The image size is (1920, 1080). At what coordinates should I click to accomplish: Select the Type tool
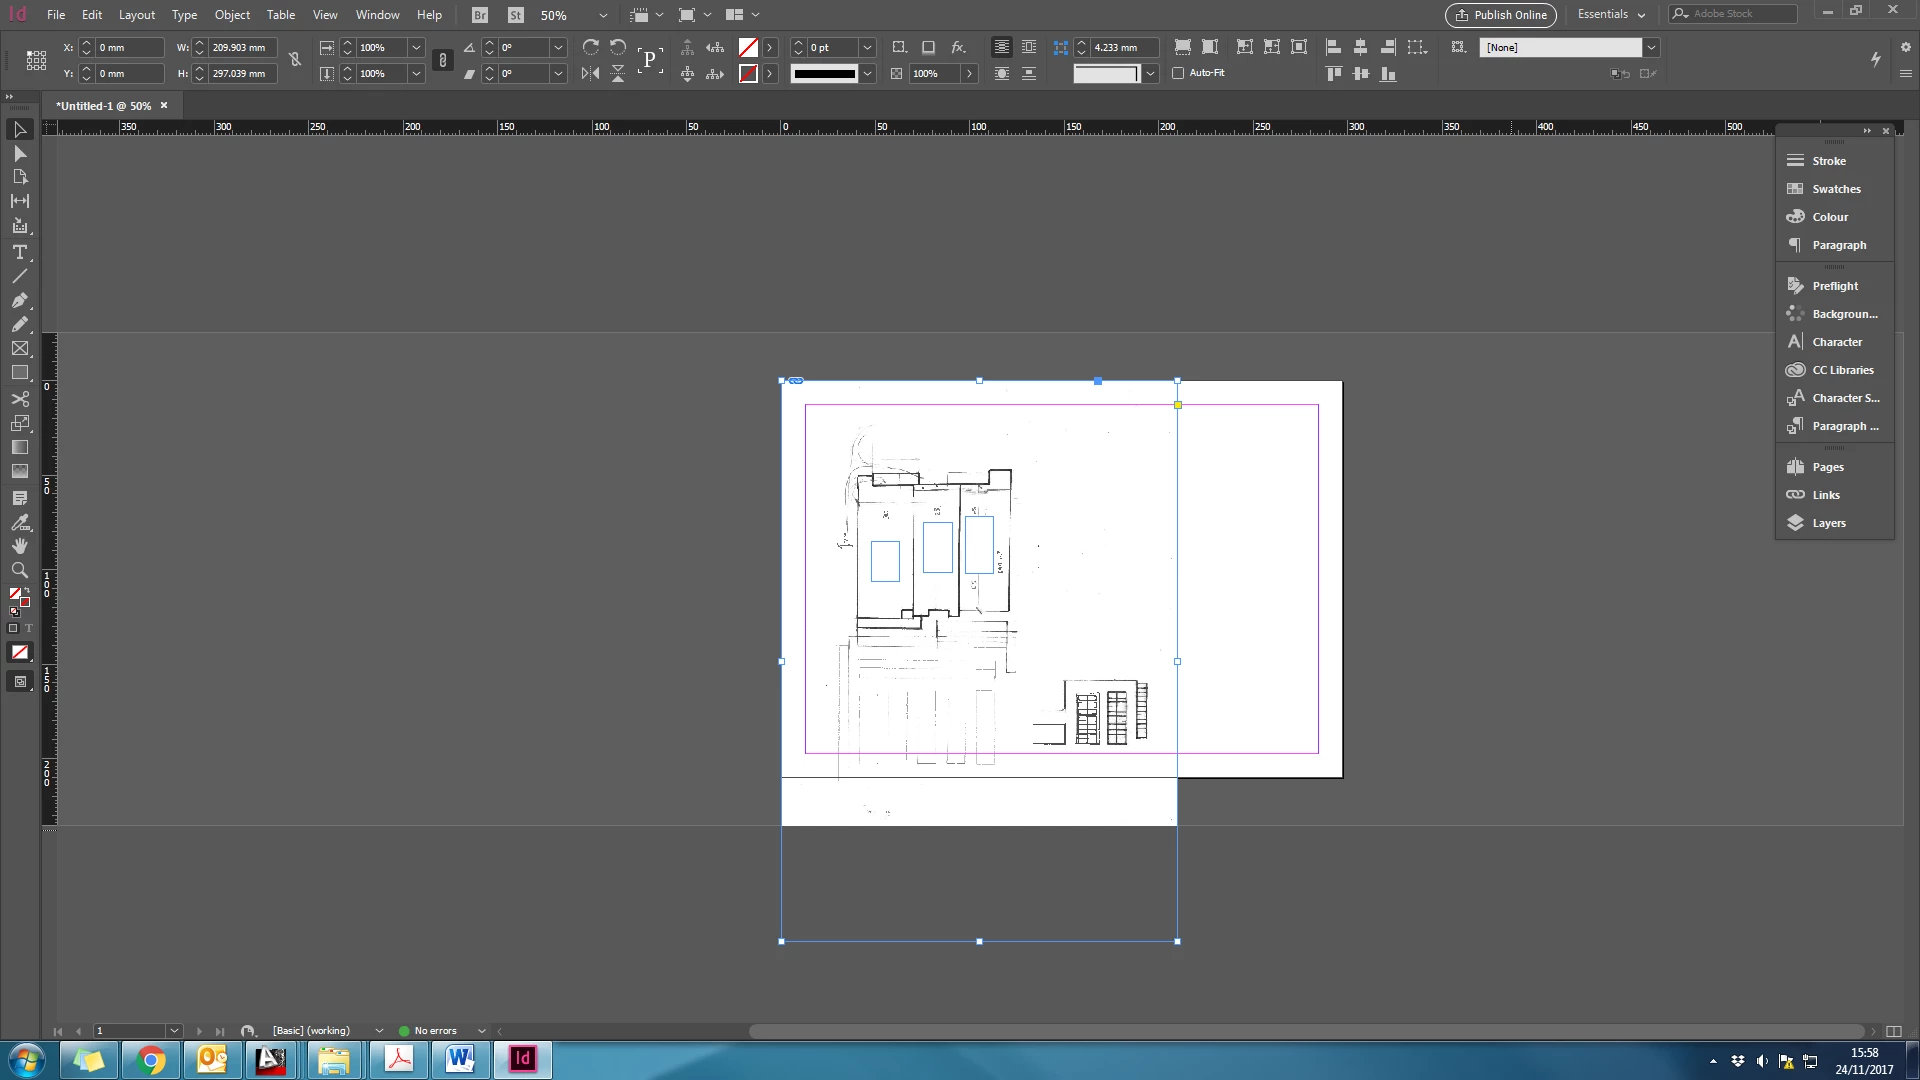19,251
